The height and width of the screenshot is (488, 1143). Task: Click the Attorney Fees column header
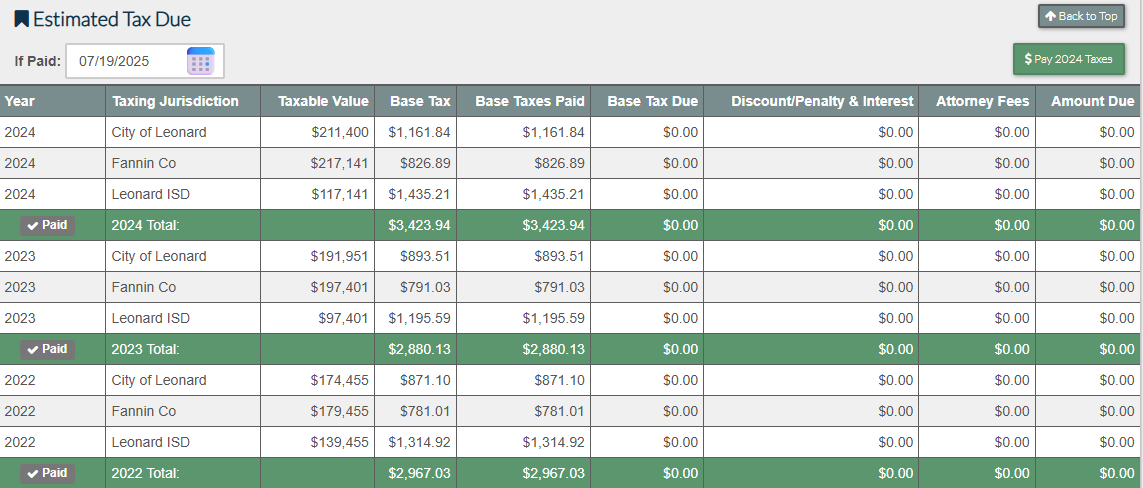click(982, 101)
